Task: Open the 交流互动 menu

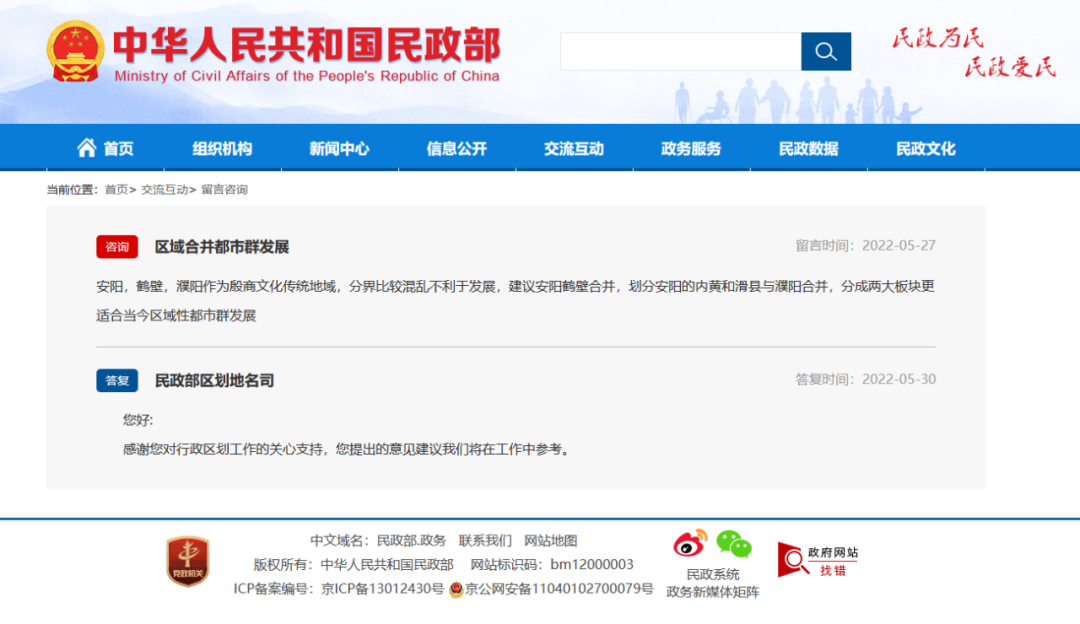Action: coord(574,148)
